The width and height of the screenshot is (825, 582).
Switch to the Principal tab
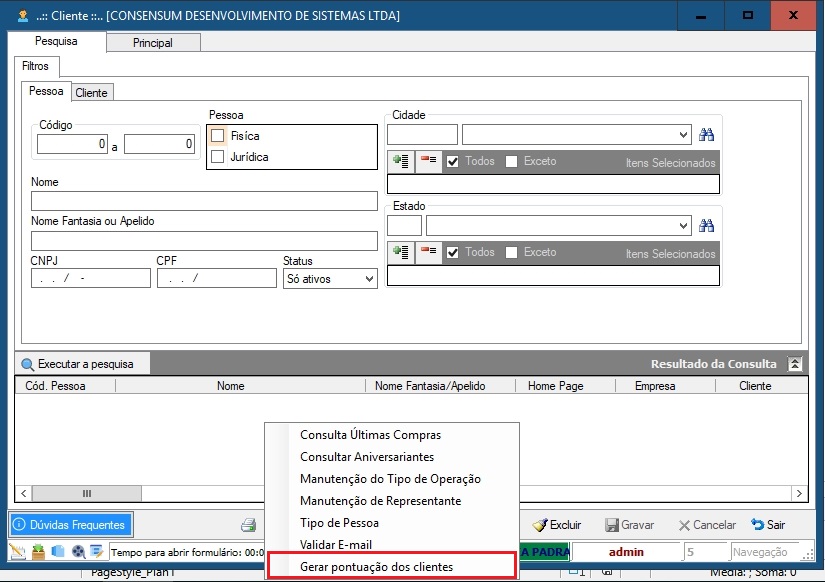coord(153,43)
